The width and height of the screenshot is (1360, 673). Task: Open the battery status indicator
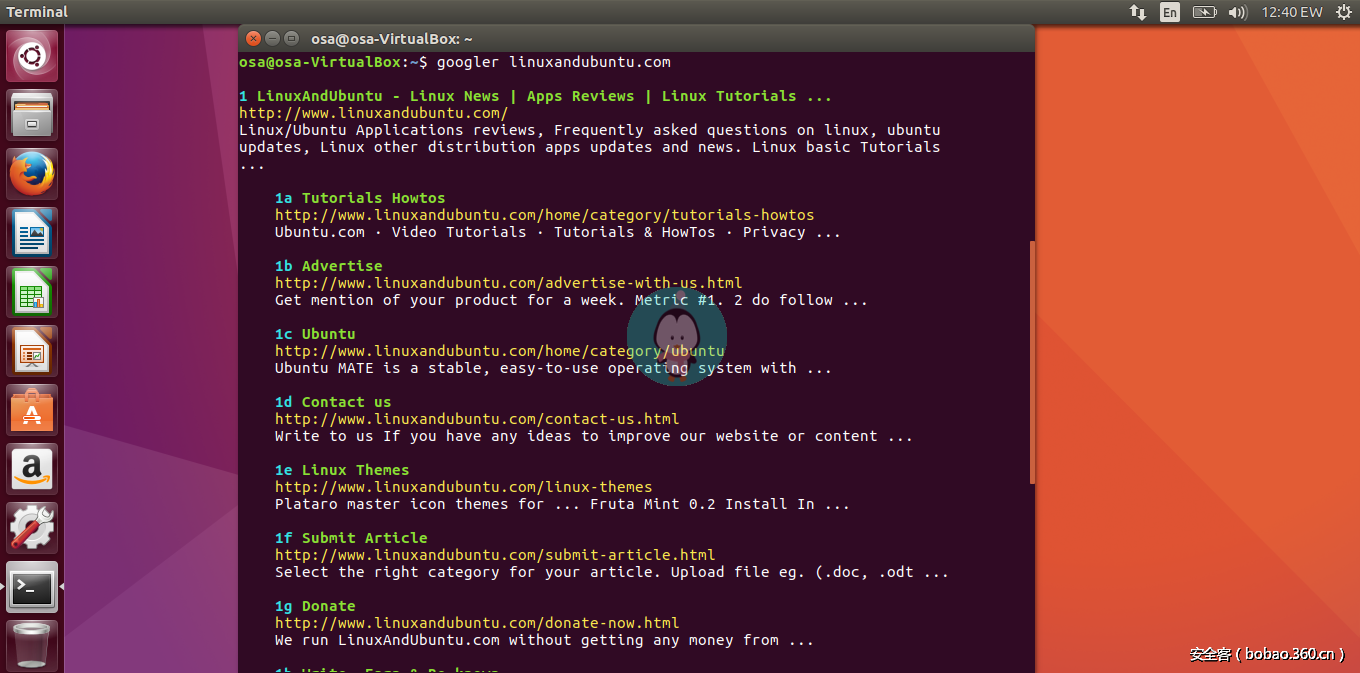[x=1204, y=12]
